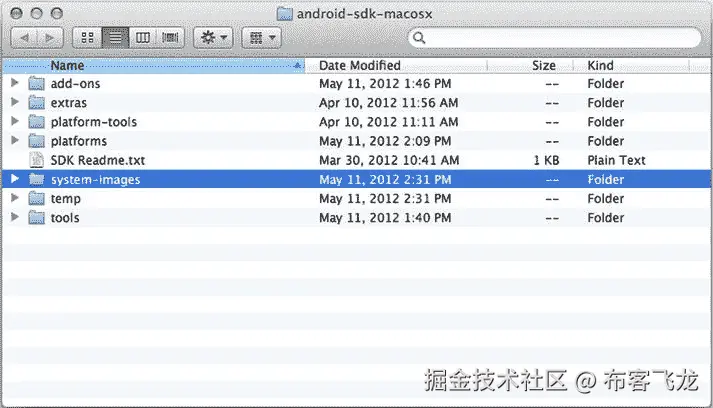Image resolution: width=713 pixels, height=408 pixels.
Task: Expand the platform-tools disclosure triangle
Action: pos(15,121)
